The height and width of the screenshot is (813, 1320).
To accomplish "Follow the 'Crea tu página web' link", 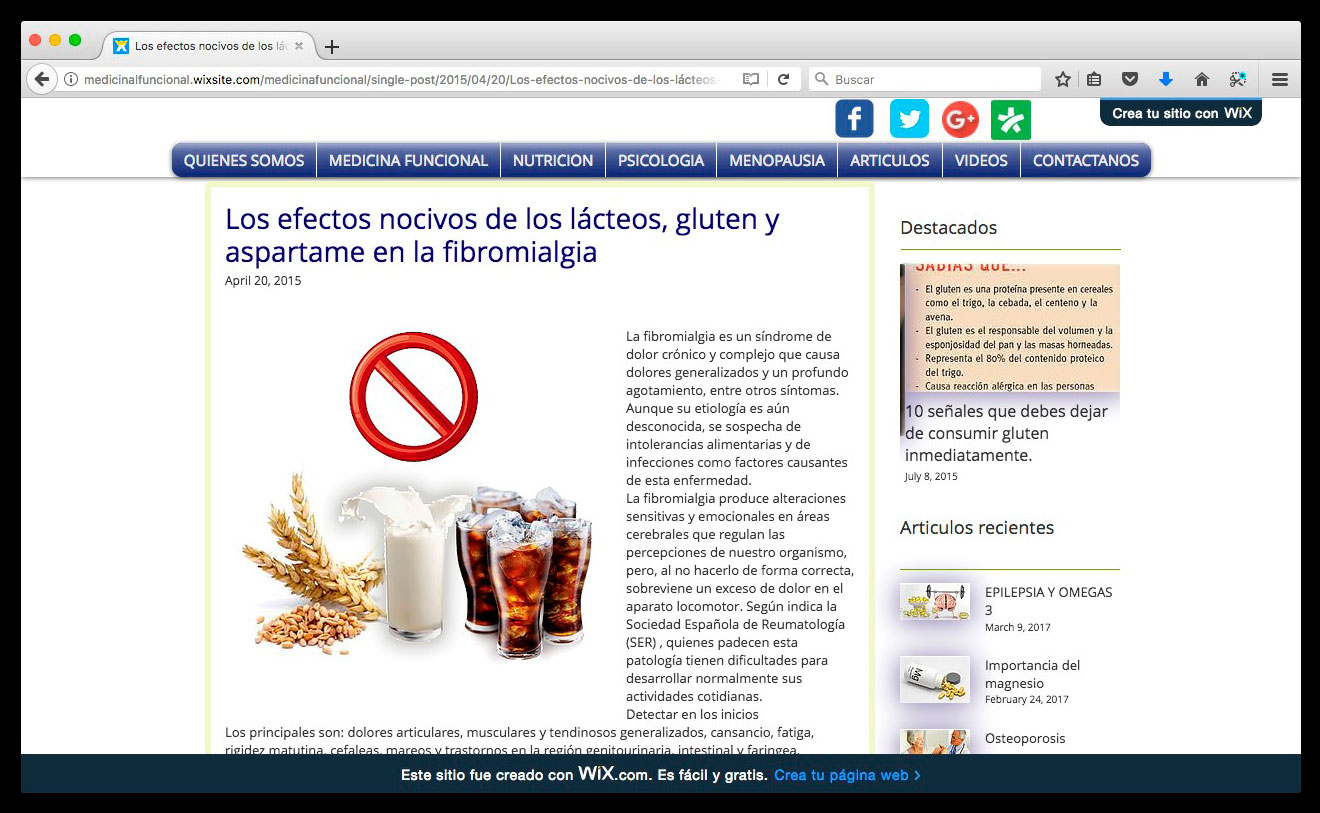I will [847, 775].
